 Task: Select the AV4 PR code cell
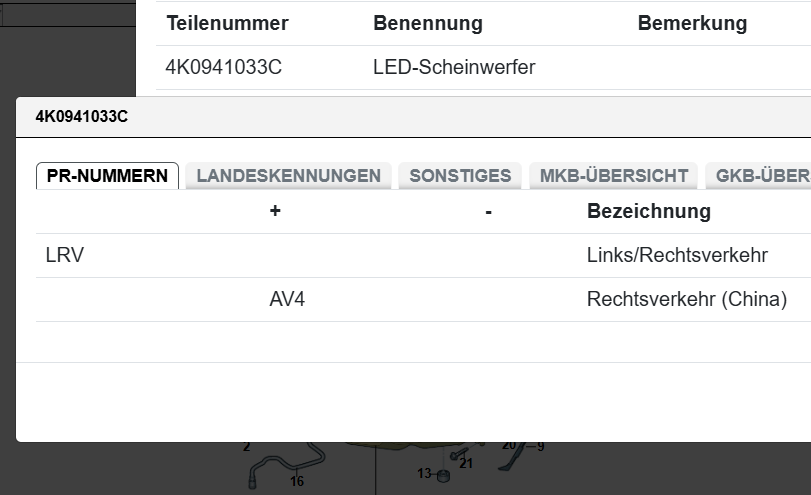(x=287, y=299)
